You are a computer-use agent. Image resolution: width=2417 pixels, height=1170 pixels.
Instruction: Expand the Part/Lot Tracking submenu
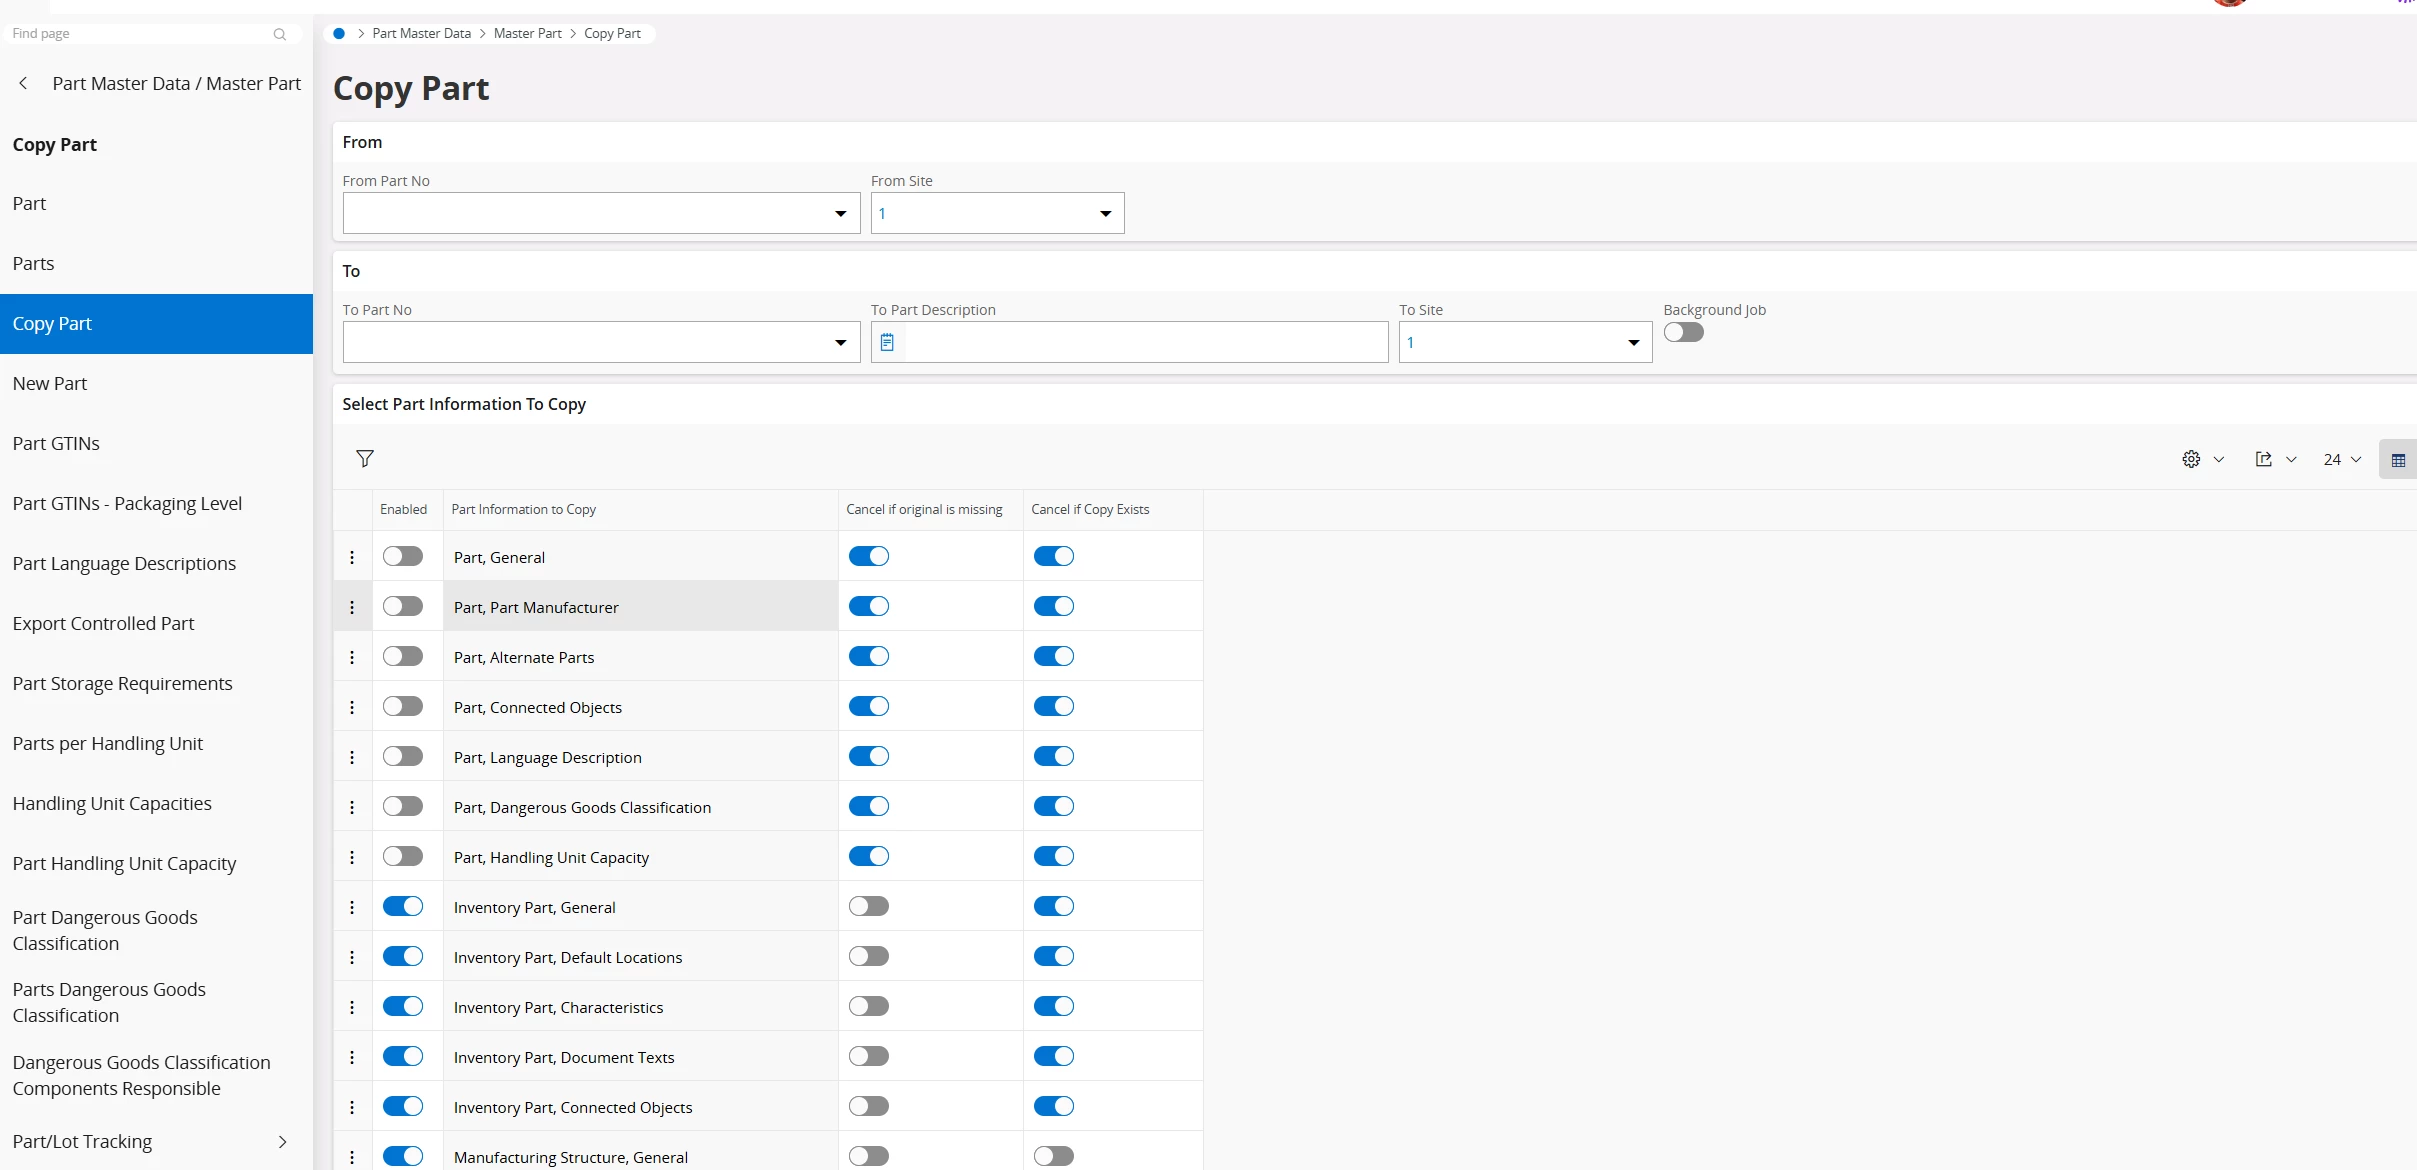pos(282,1142)
